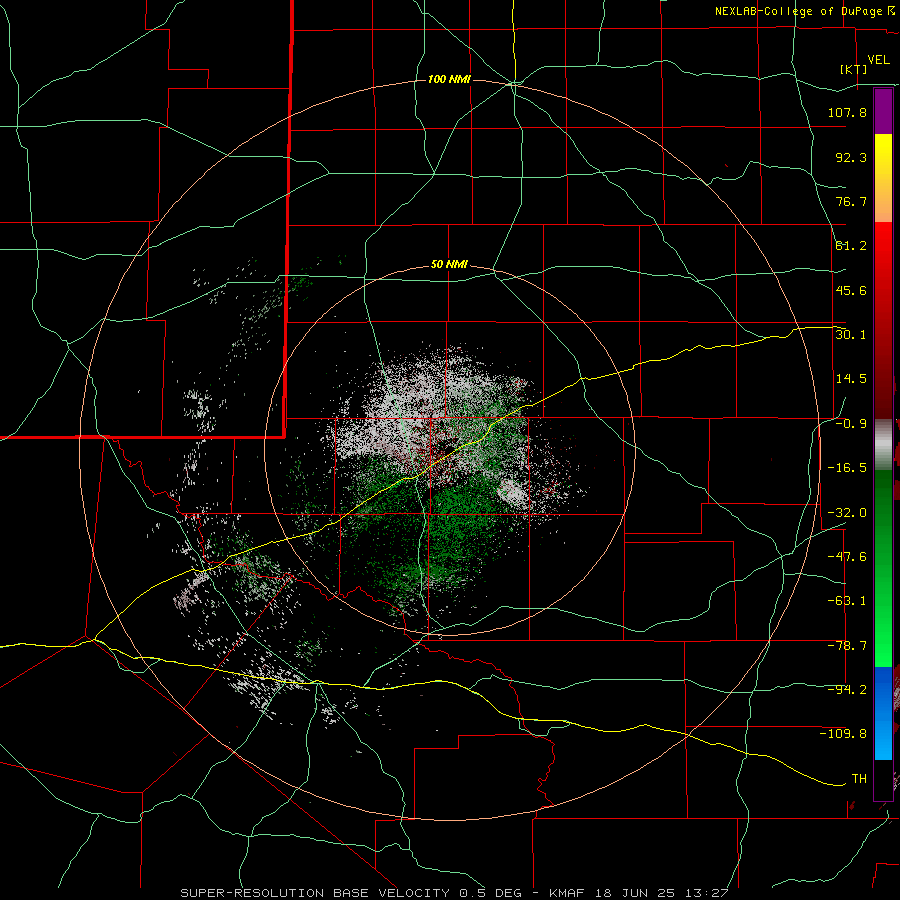
Task: Click the yellow-orange segment of the color bar
Action: 883,178
